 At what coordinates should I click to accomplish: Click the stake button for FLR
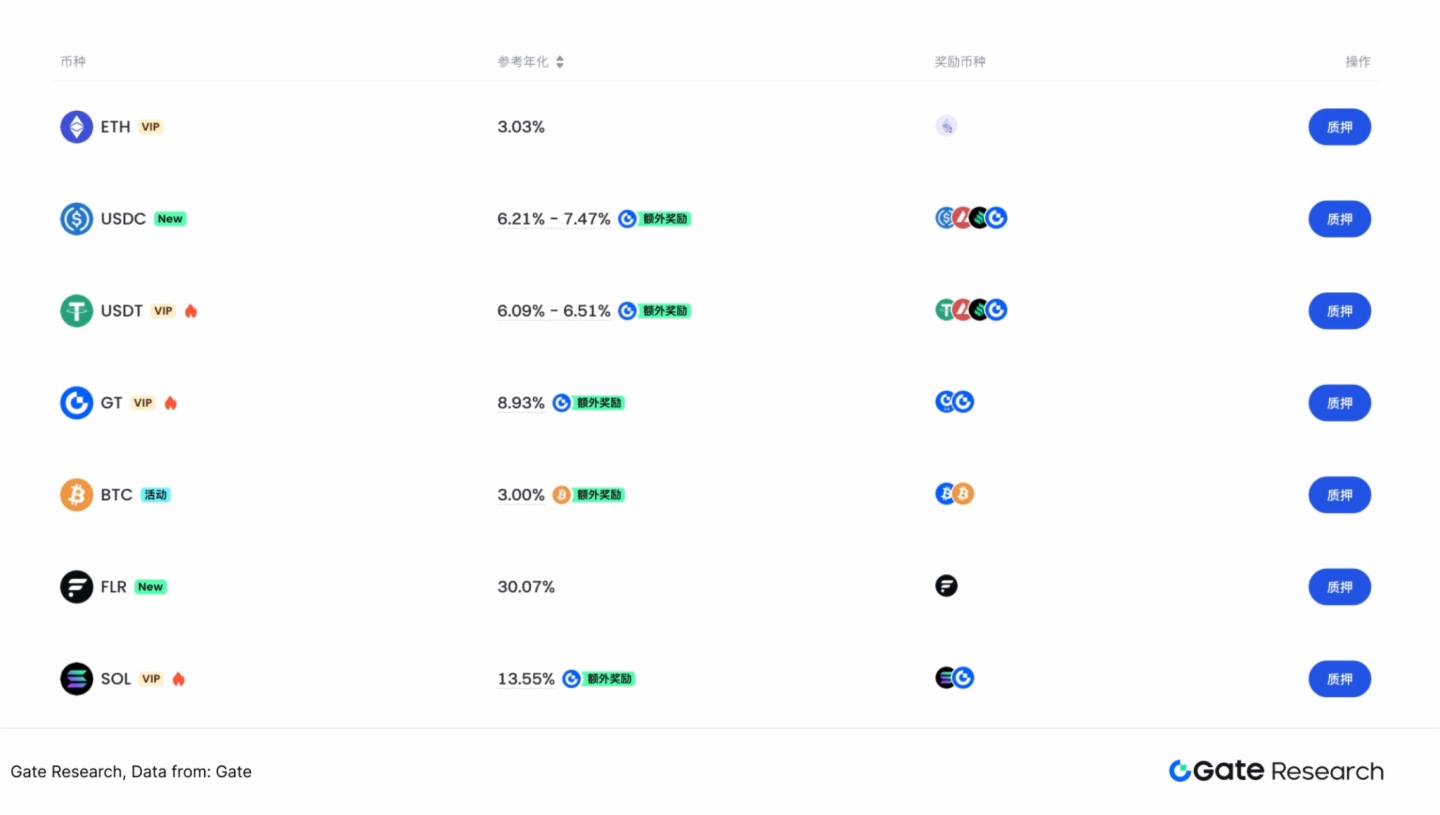point(1339,587)
